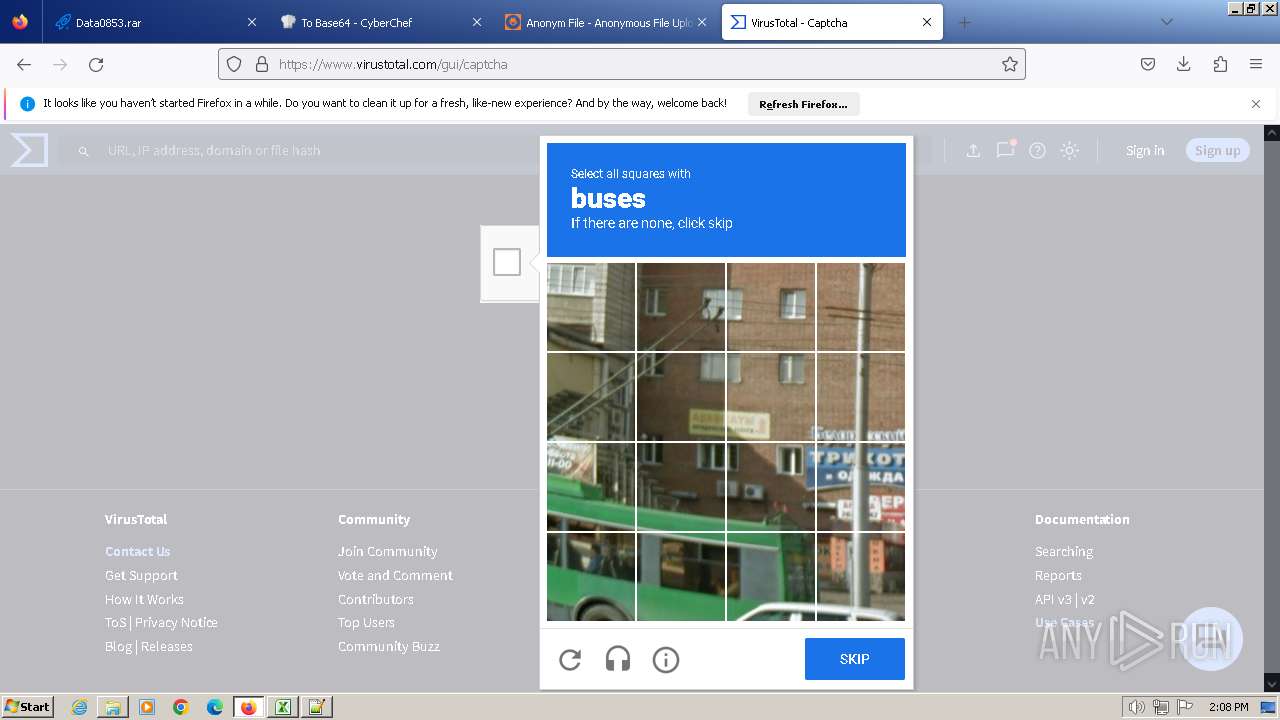Open Excel from taskbar
The width and height of the screenshot is (1280, 720).
click(283, 707)
